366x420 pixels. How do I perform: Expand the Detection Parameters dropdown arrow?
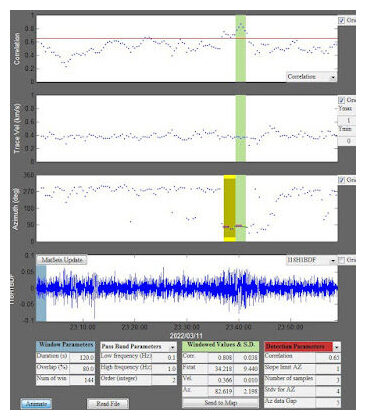point(337,347)
